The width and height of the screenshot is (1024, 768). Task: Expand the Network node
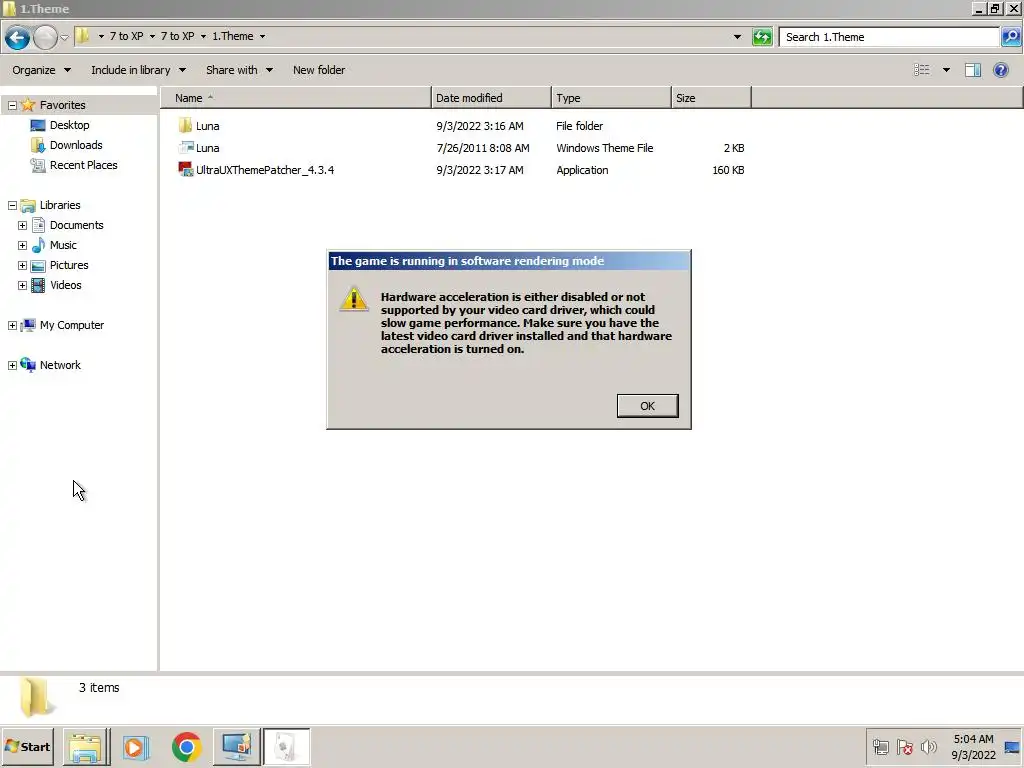[12, 366]
